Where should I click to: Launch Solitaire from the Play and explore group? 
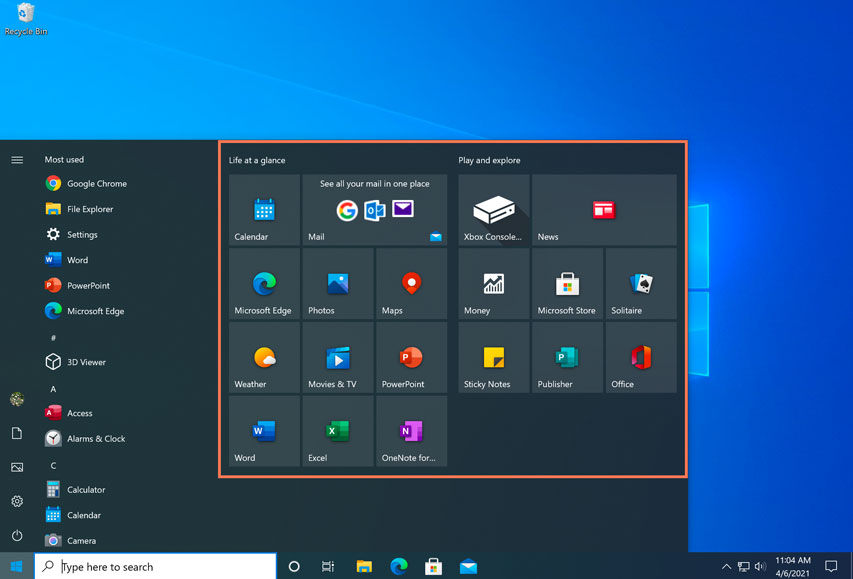point(640,283)
